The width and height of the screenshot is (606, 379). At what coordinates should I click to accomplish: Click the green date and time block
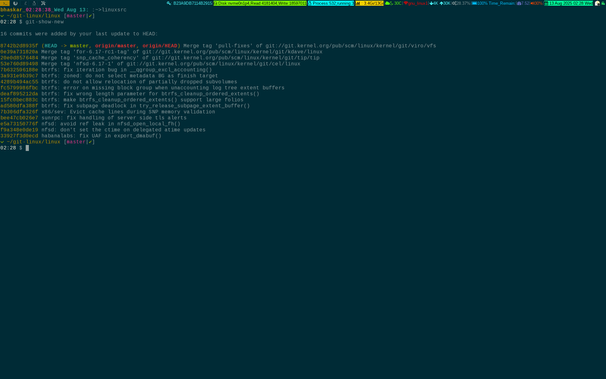click(x=569, y=3)
